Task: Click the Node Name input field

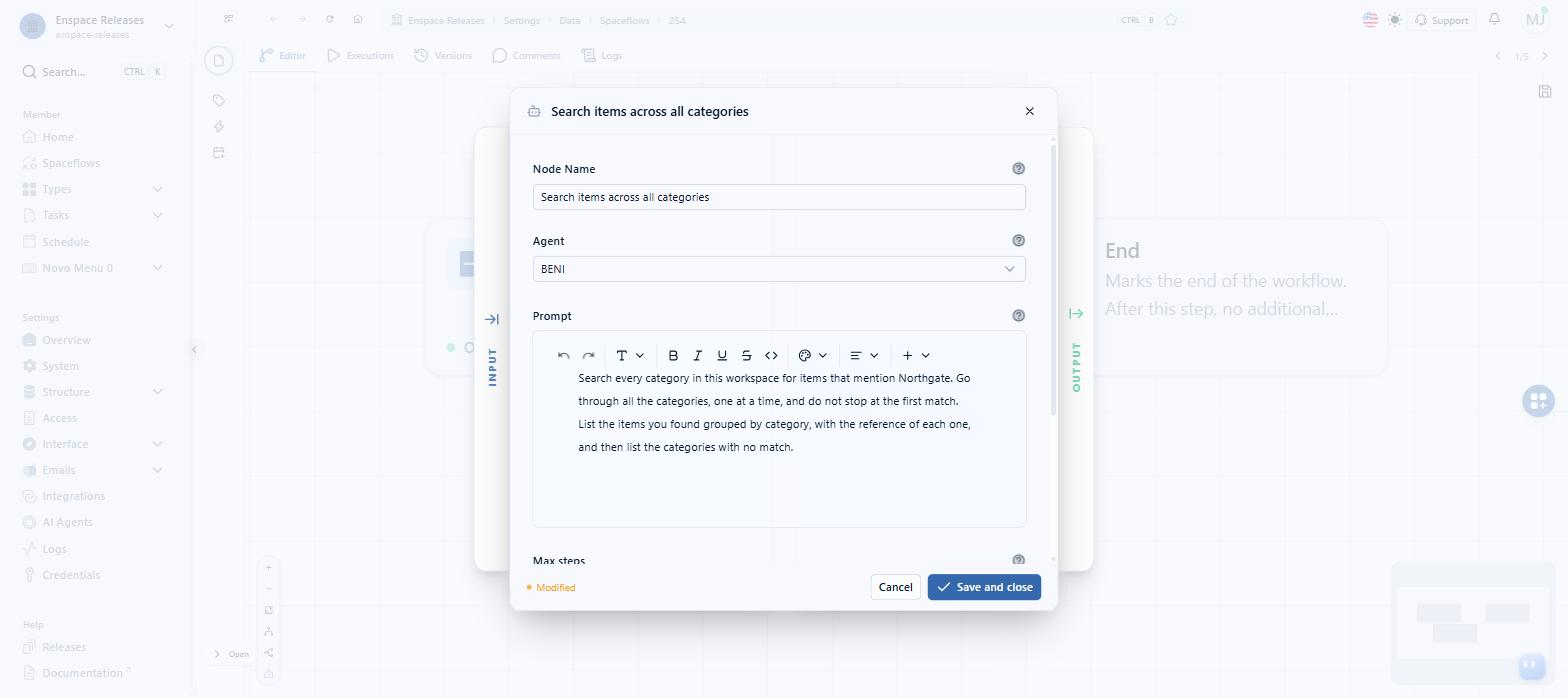Action: [779, 197]
